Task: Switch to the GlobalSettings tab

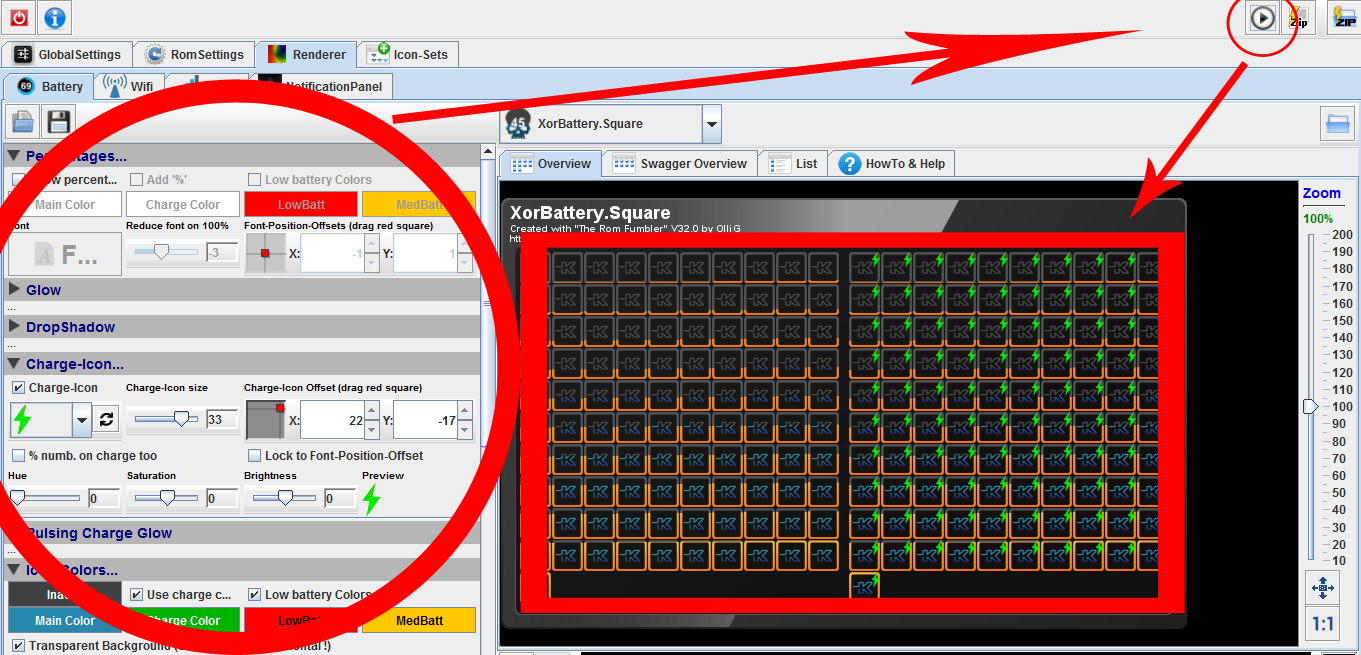Action: tap(68, 55)
